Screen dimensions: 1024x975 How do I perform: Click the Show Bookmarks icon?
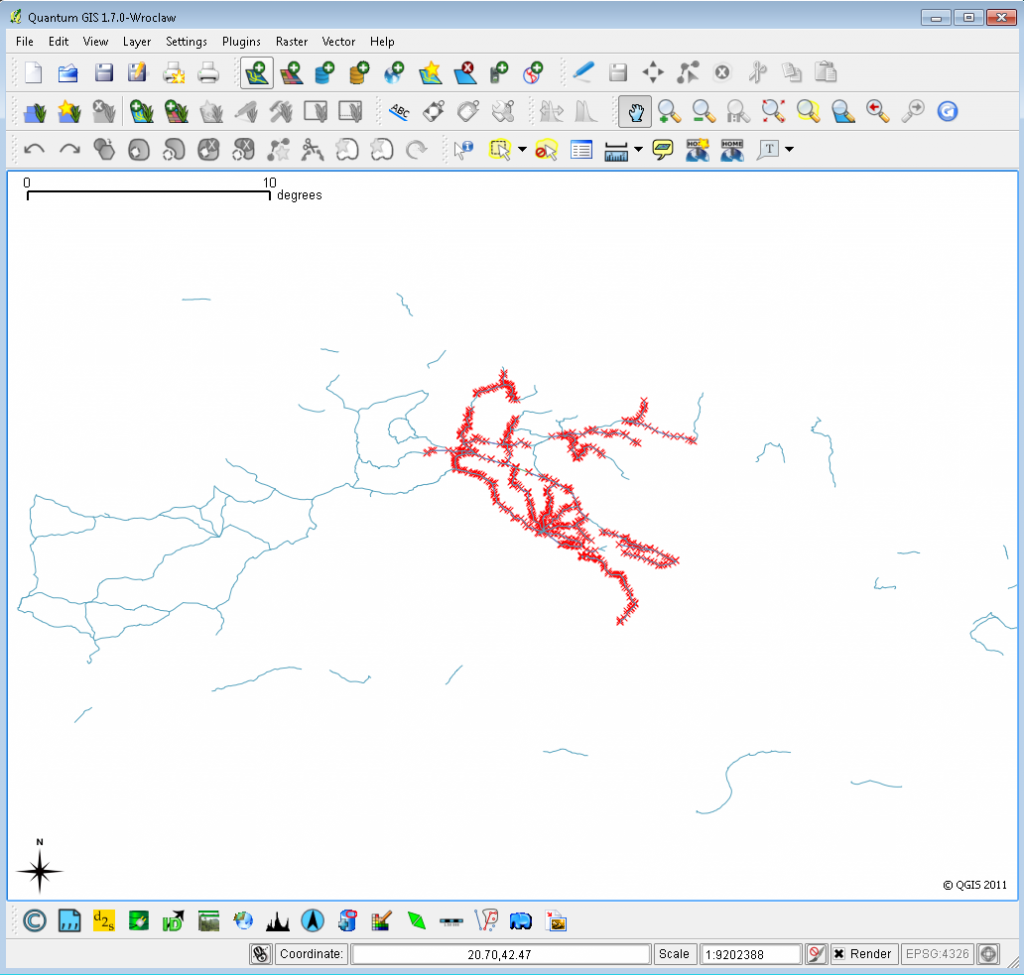click(732, 150)
